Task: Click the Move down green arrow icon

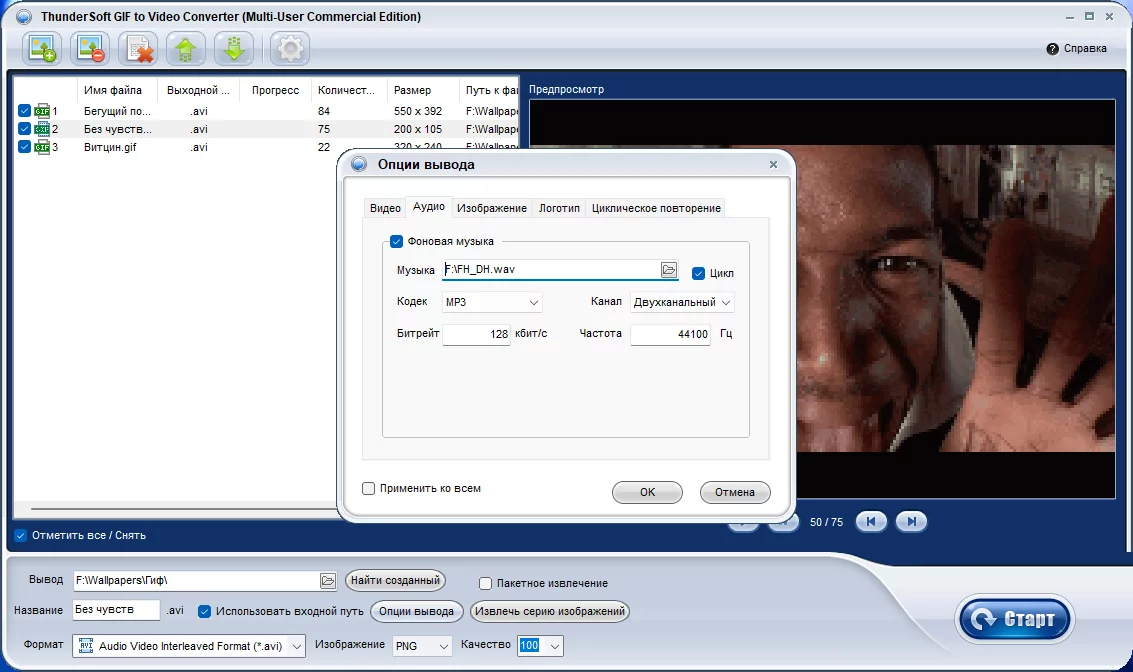Action: click(x=234, y=49)
